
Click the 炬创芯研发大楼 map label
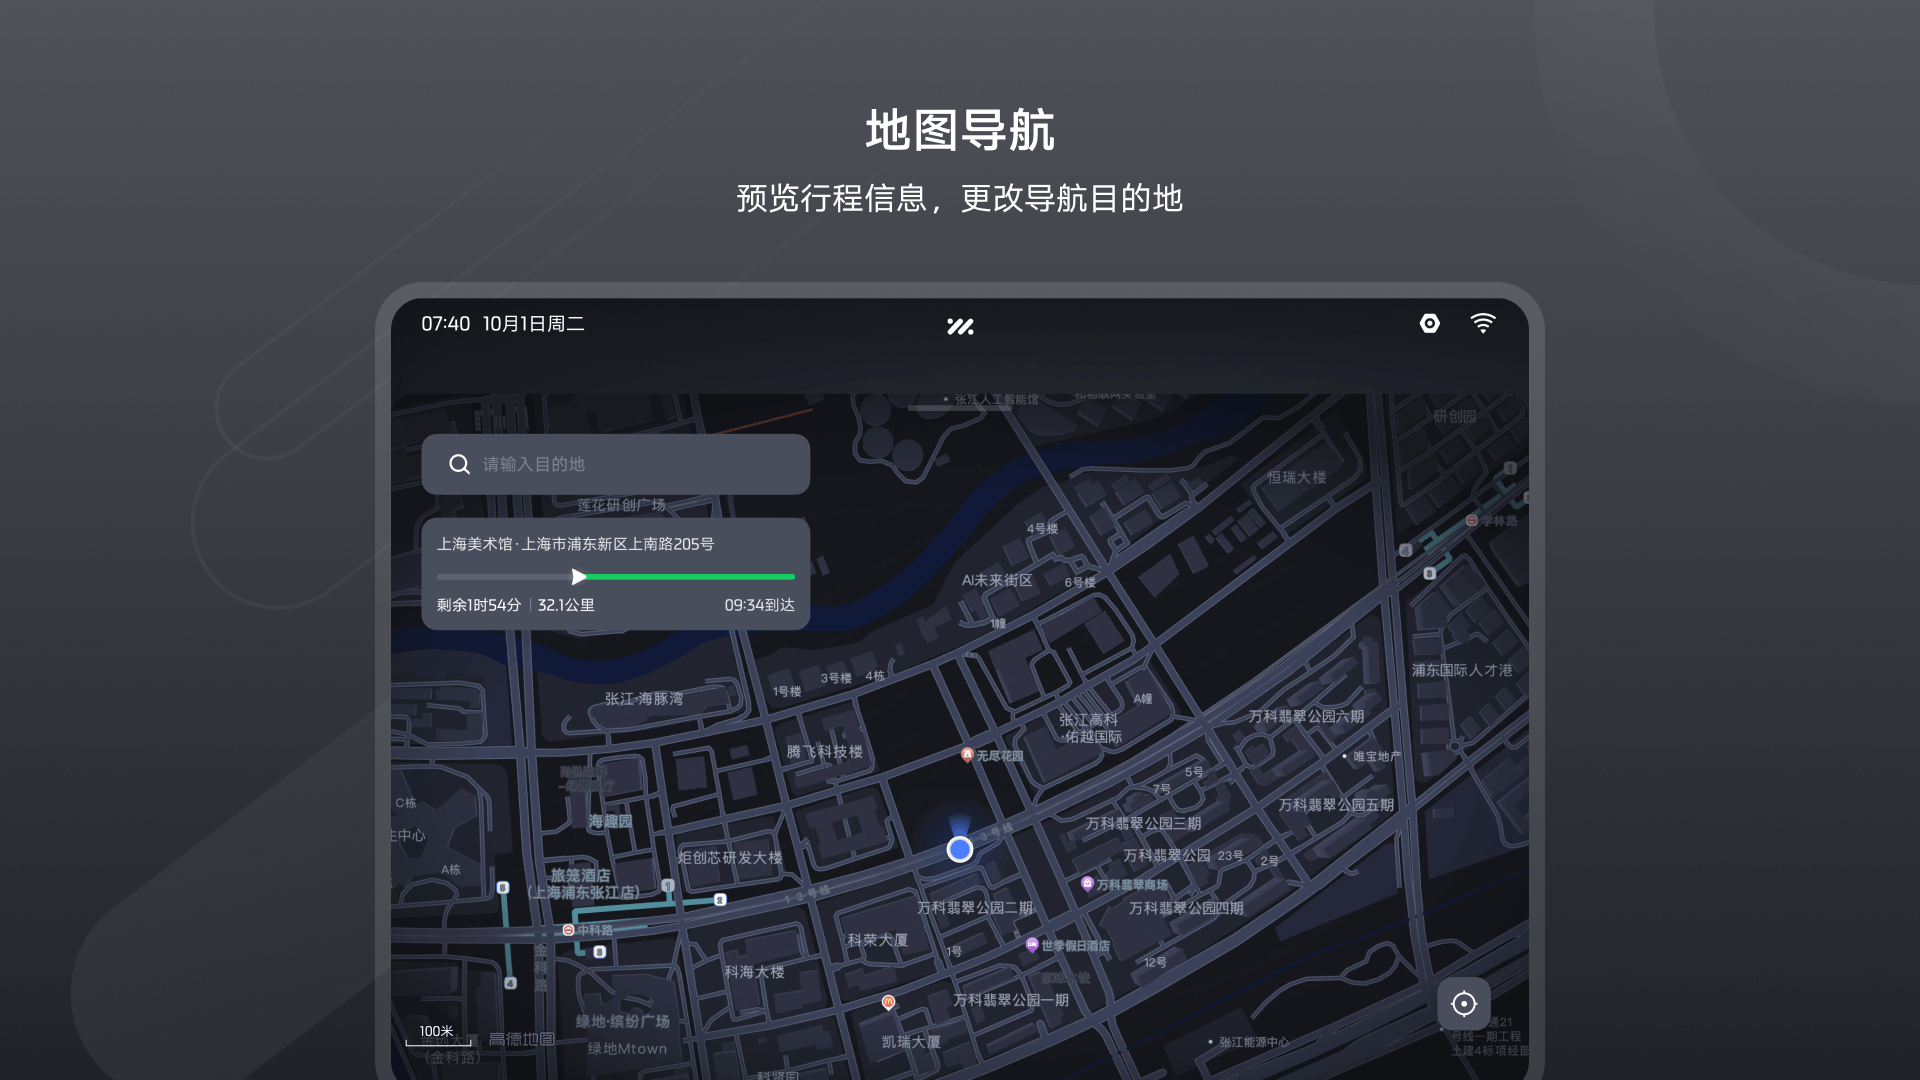coord(730,858)
